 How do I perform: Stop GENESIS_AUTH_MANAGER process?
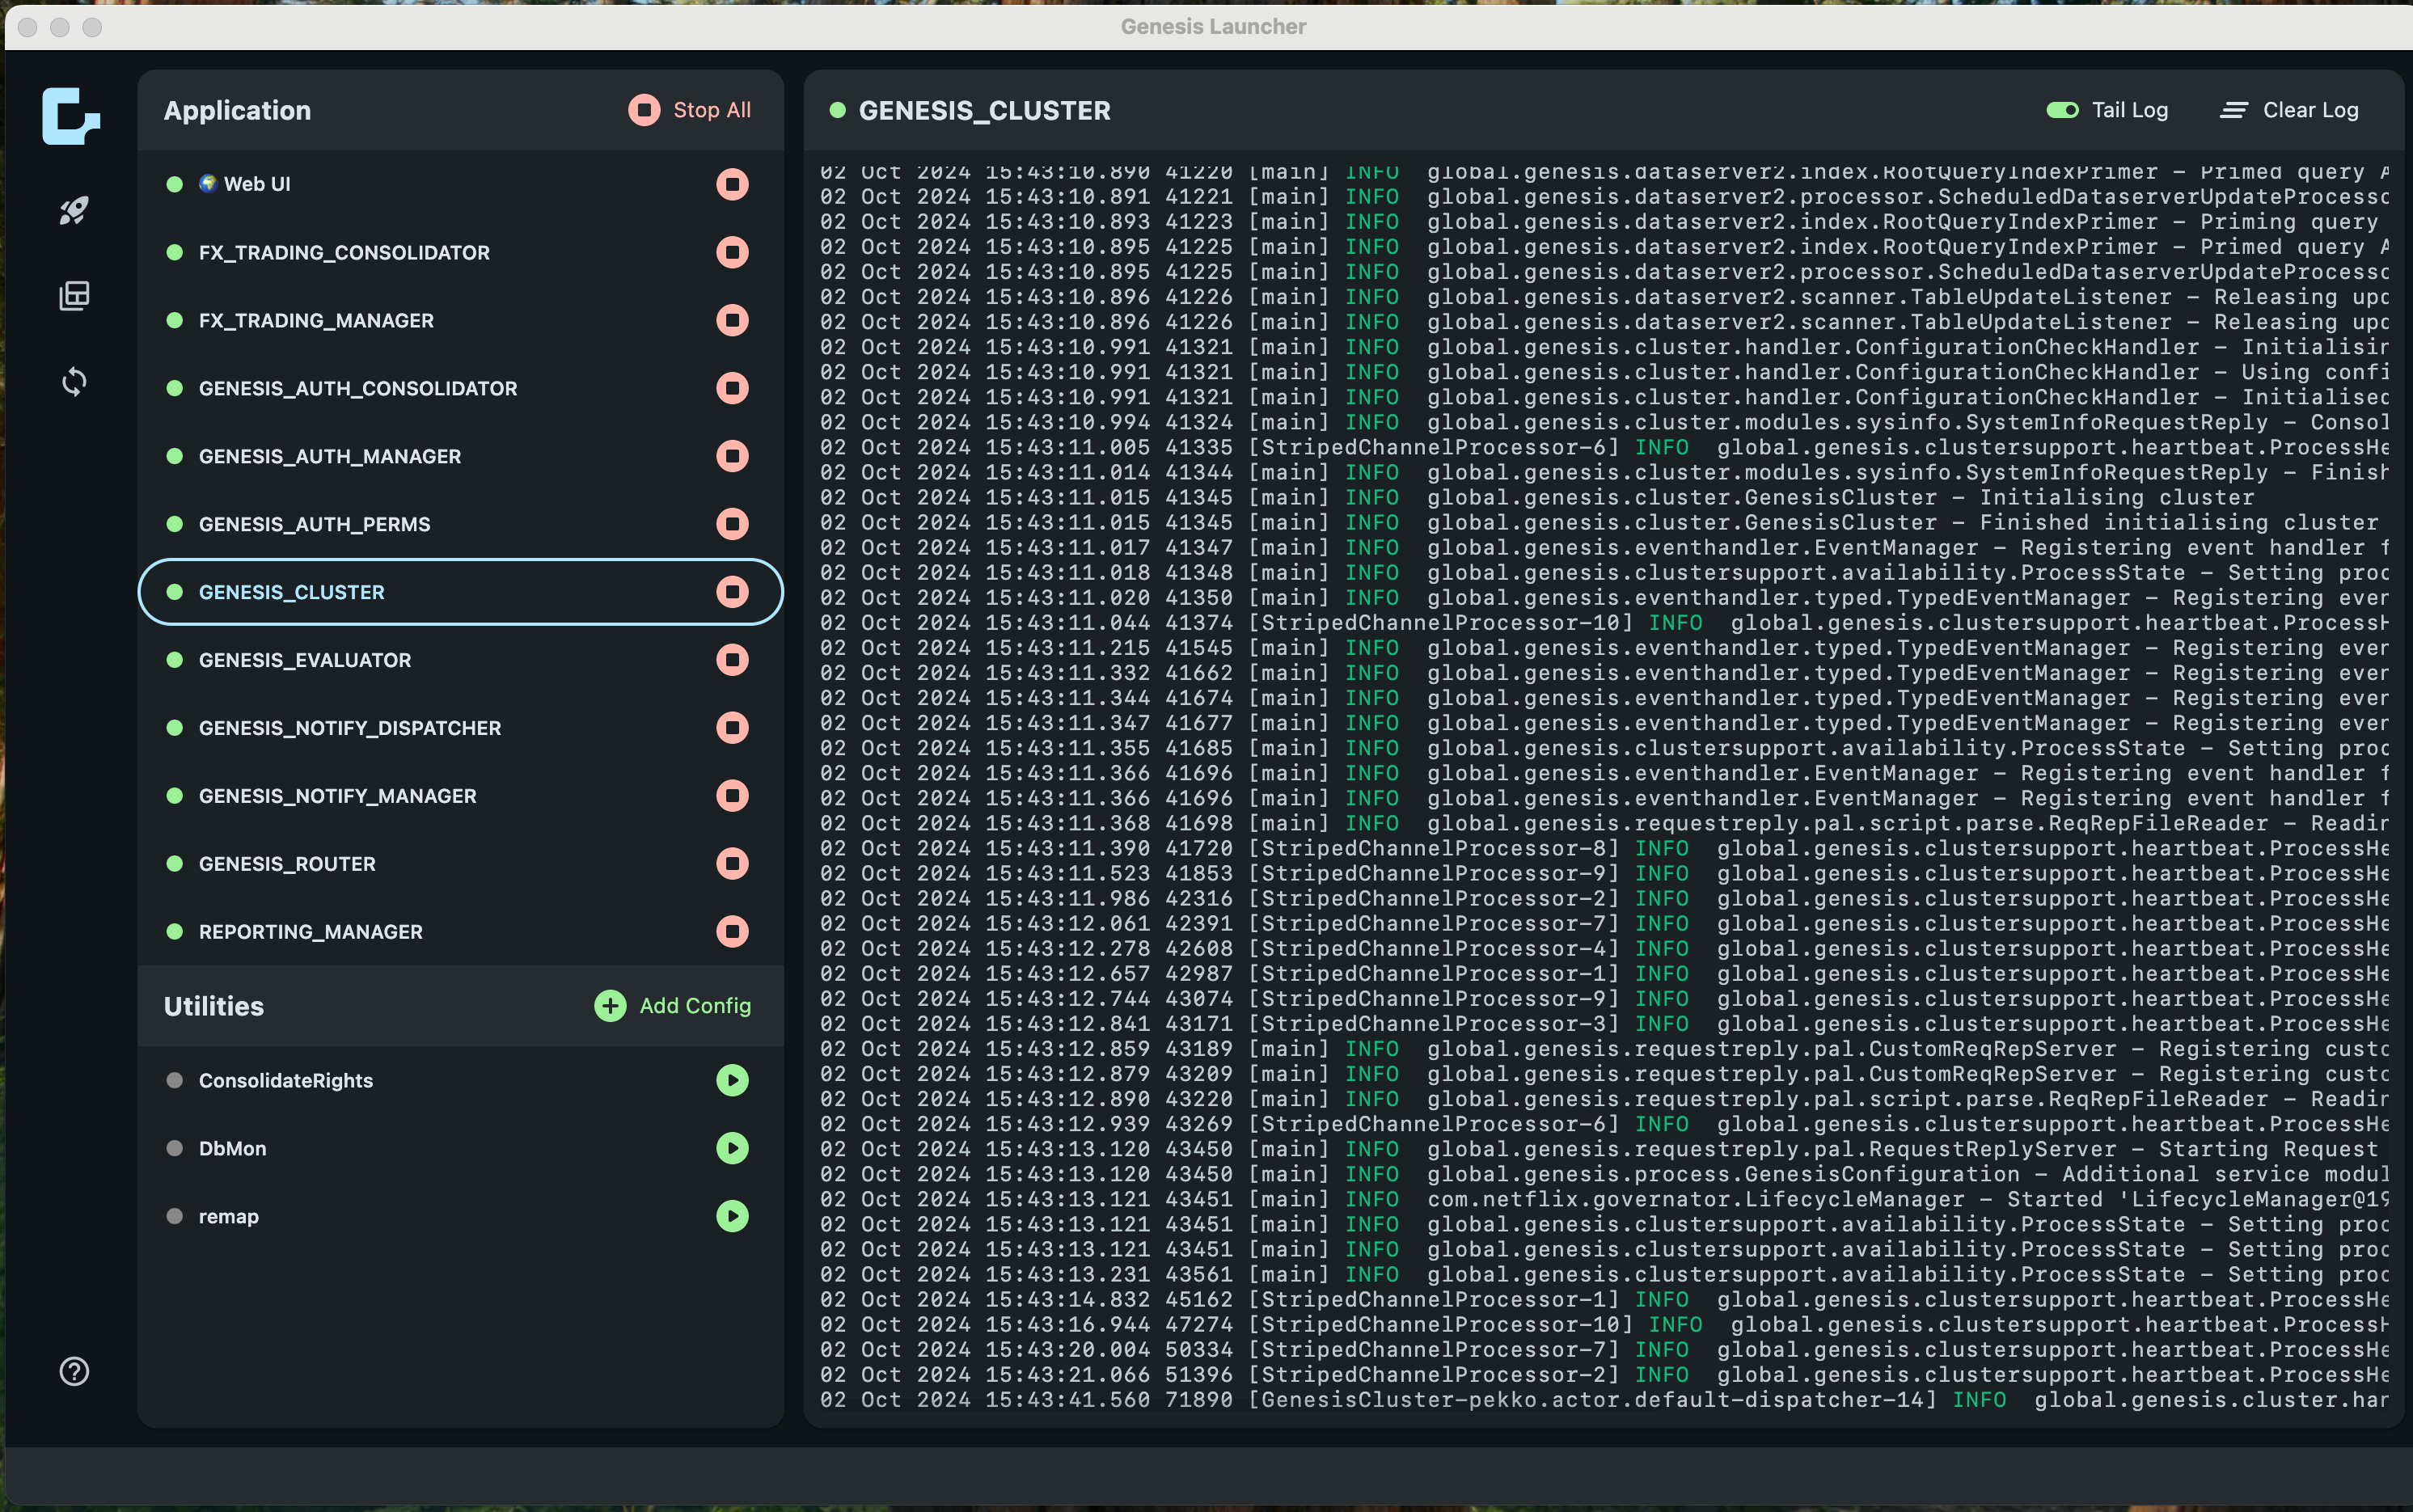coord(732,456)
